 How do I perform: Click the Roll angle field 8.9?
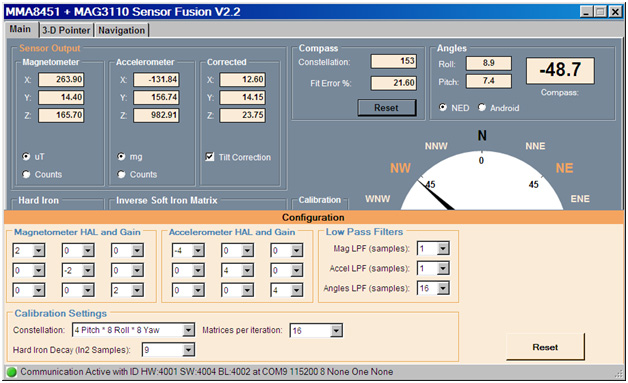[x=489, y=63]
